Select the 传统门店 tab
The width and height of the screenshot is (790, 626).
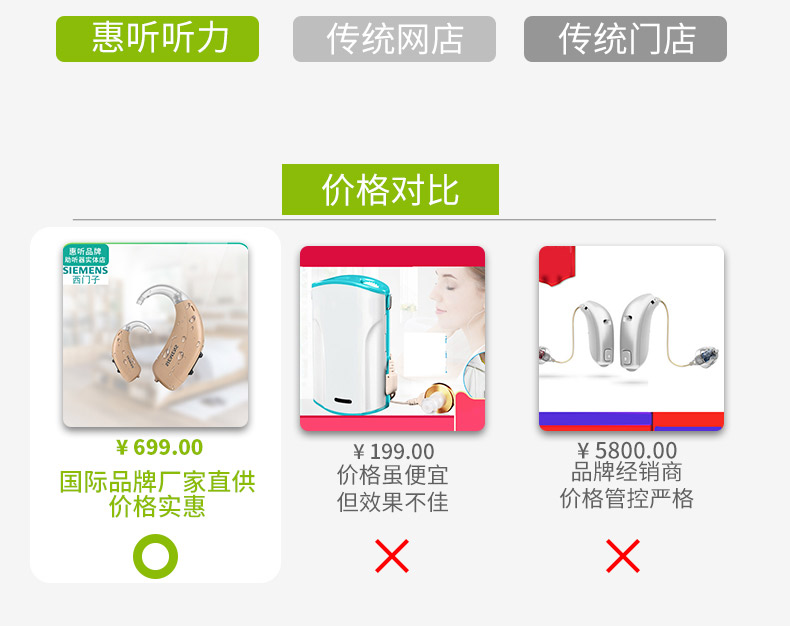(625, 39)
